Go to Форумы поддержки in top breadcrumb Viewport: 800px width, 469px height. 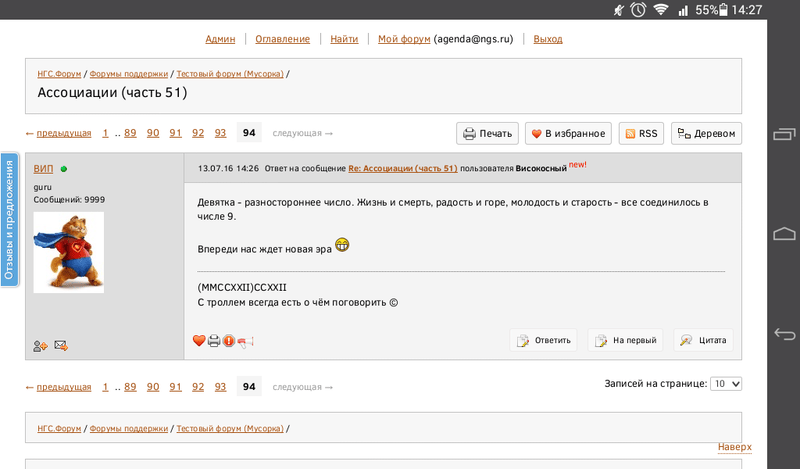(129, 74)
